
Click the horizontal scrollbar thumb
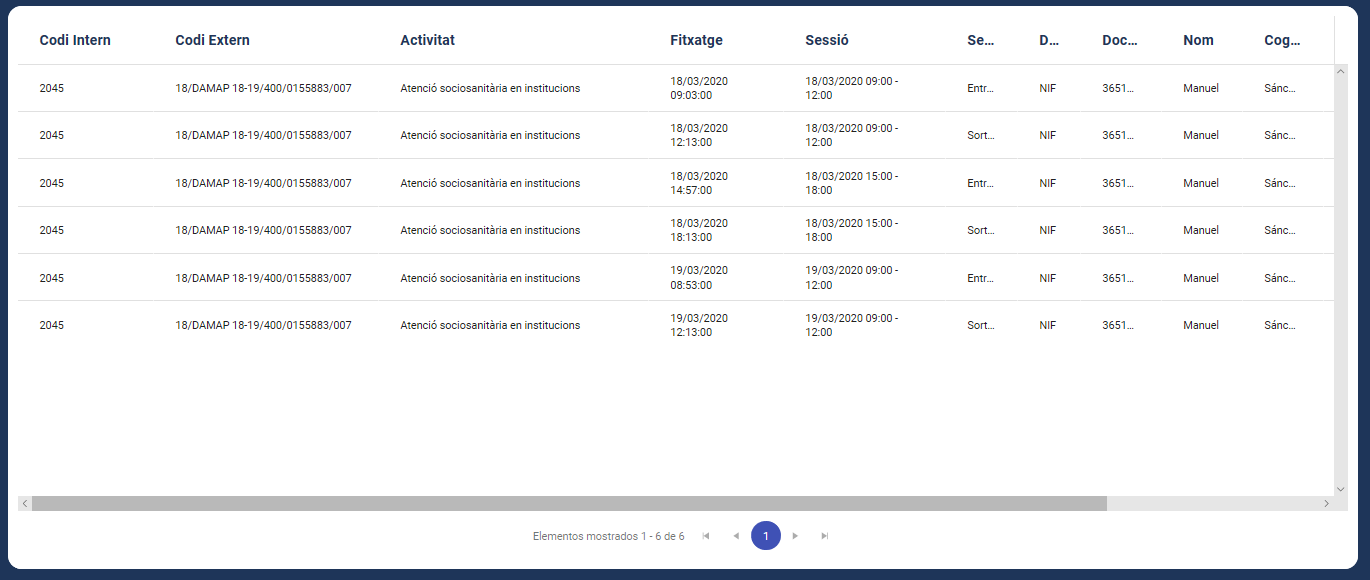pos(569,504)
